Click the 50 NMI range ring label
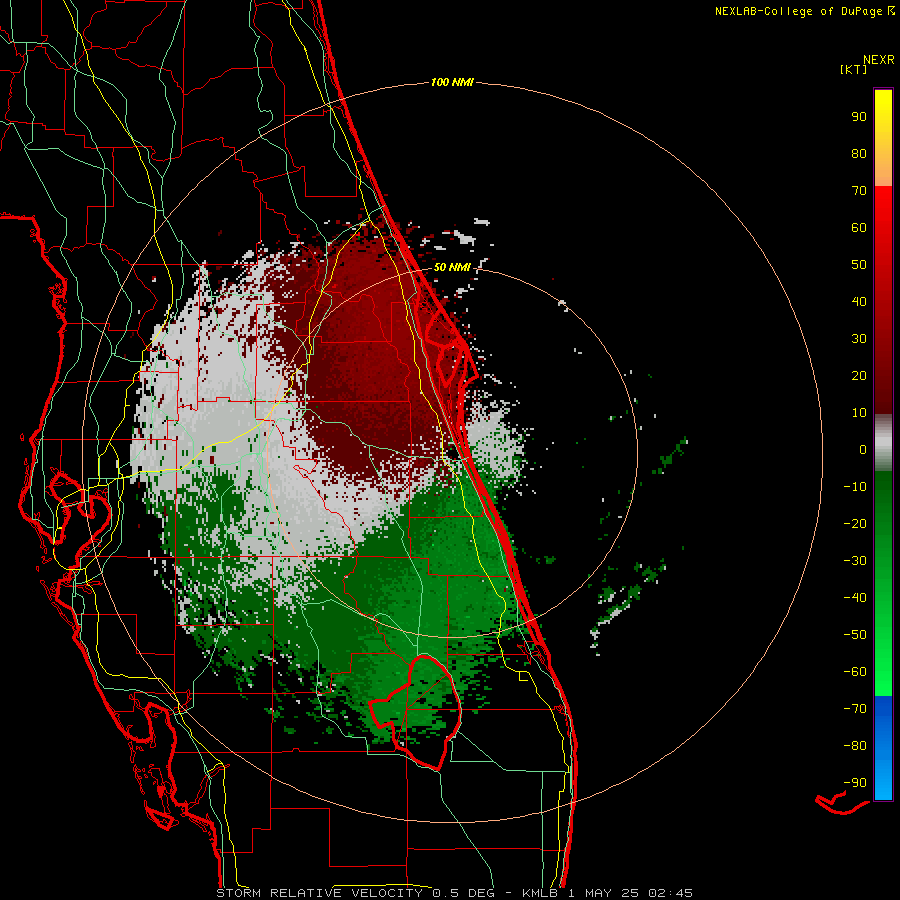The height and width of the screenshot is (900, 900). pos(452,267)
